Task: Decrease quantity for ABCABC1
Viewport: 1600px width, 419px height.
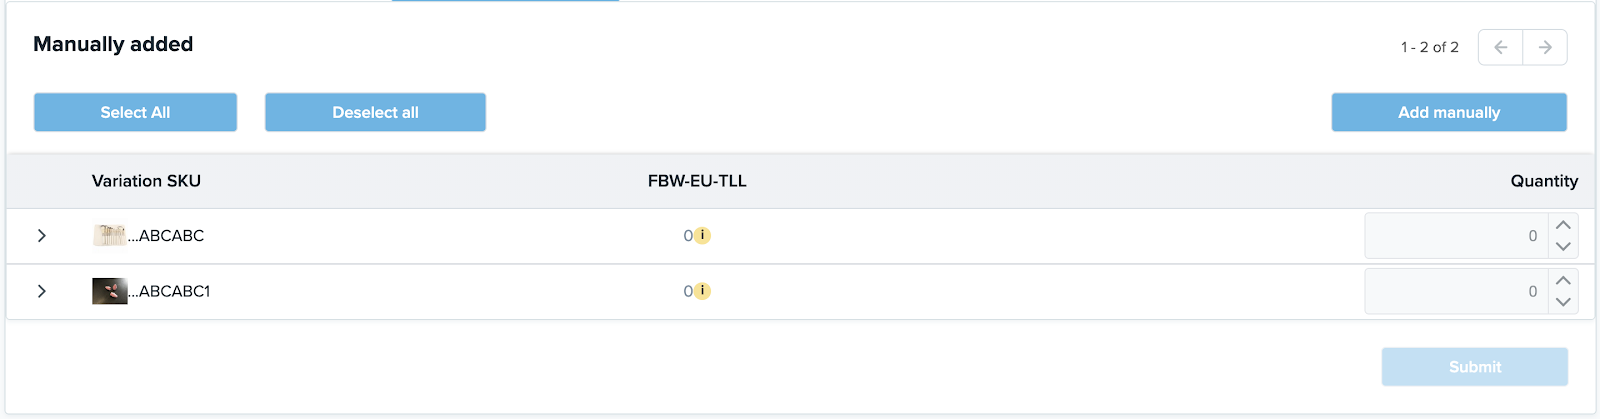Action: [x=1563, y=302]
